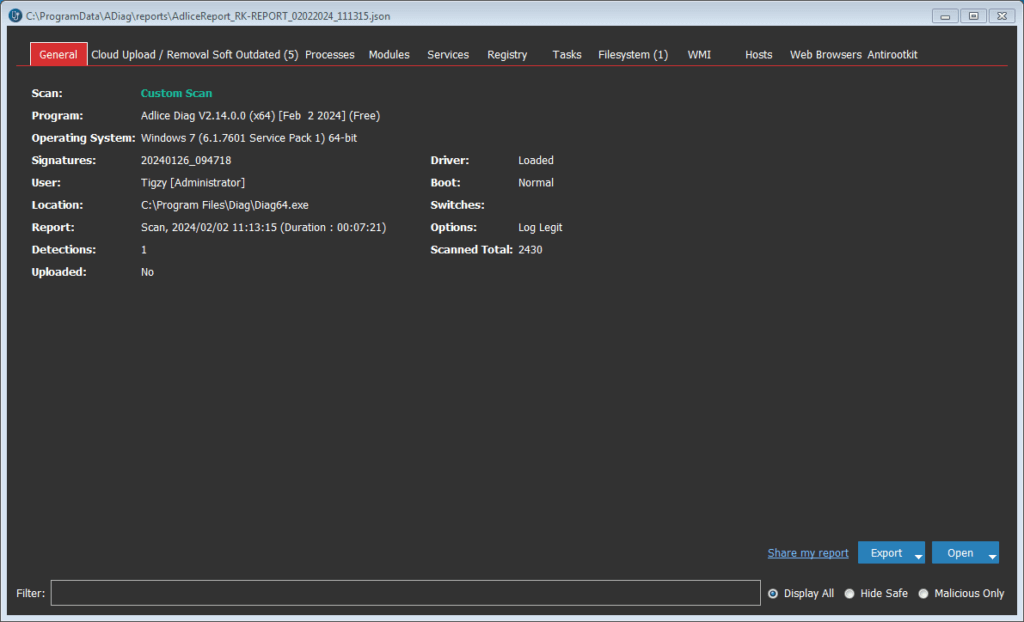1024x622 pixels.
Task: Click the Boot value Normal
Action: click(536, 182)
